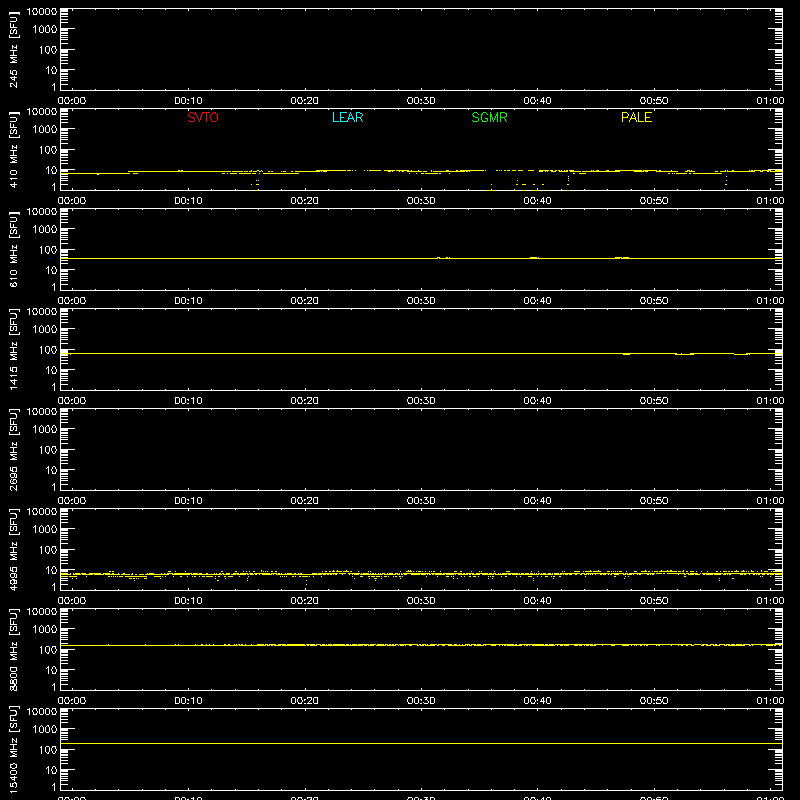Image resolution: width=800 pixels, height=800 pixels.
Task: Select the 410 MHz [SFU] axis title
Action: tap(13, 149)
